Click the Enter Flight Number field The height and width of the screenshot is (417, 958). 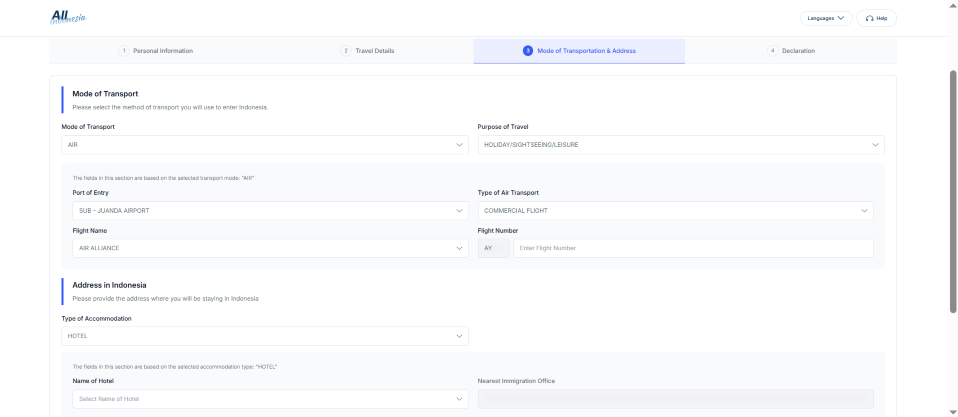point(693,248)
